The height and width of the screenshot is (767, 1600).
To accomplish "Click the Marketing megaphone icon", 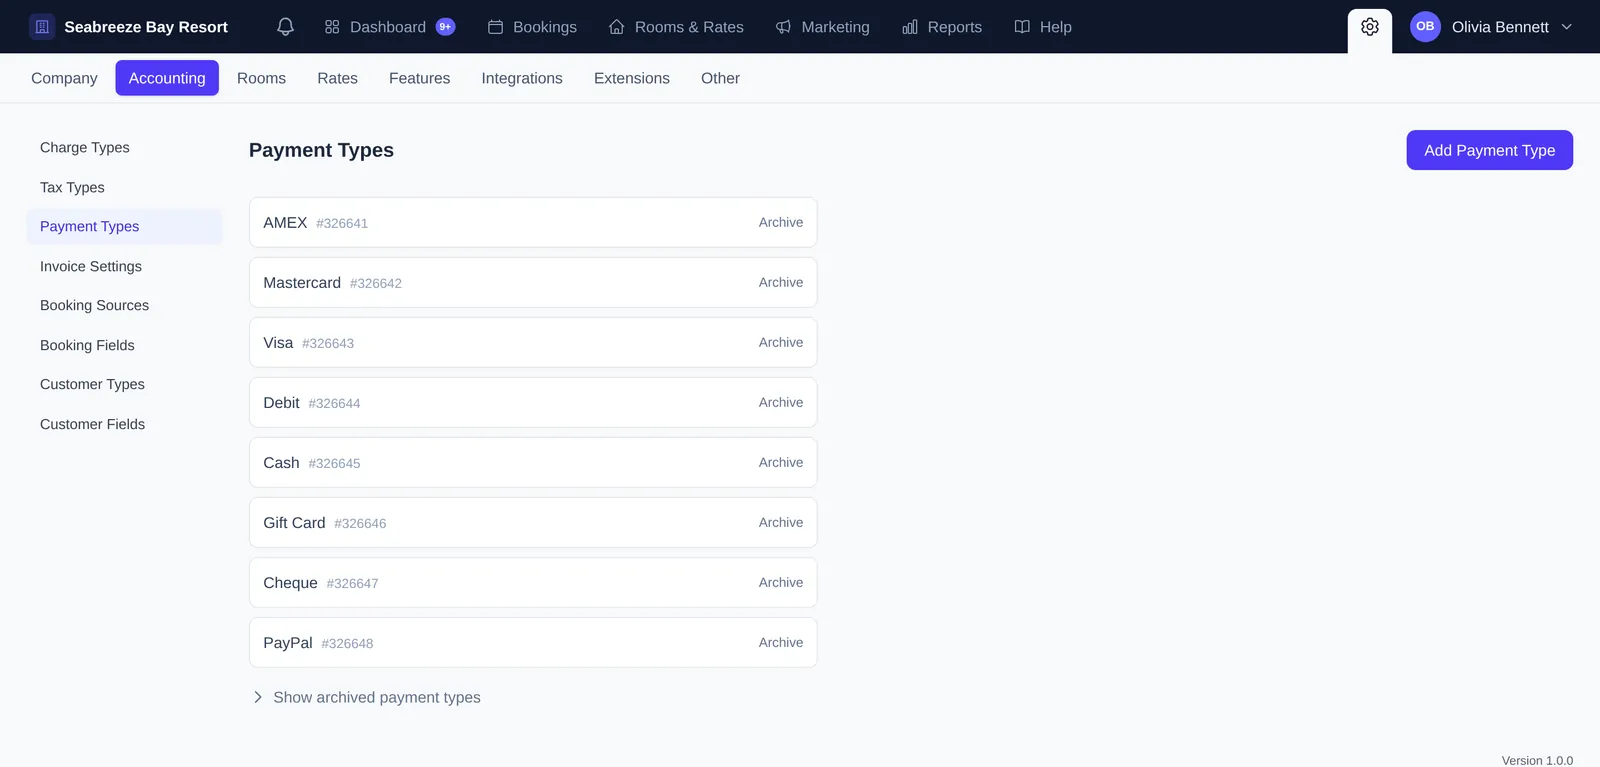I will pyautogui.click(x=783, y=27).
